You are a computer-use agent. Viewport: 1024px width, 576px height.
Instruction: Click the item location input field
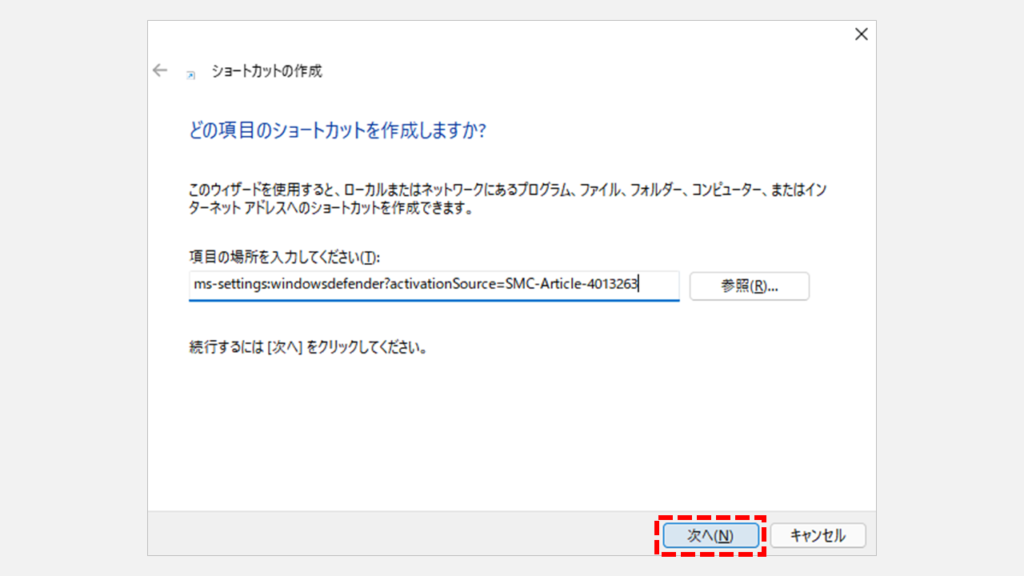coord(434,285)
